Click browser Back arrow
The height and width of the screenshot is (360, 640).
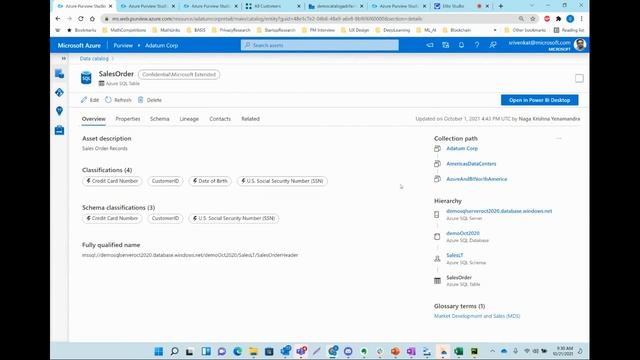(58, 19)
